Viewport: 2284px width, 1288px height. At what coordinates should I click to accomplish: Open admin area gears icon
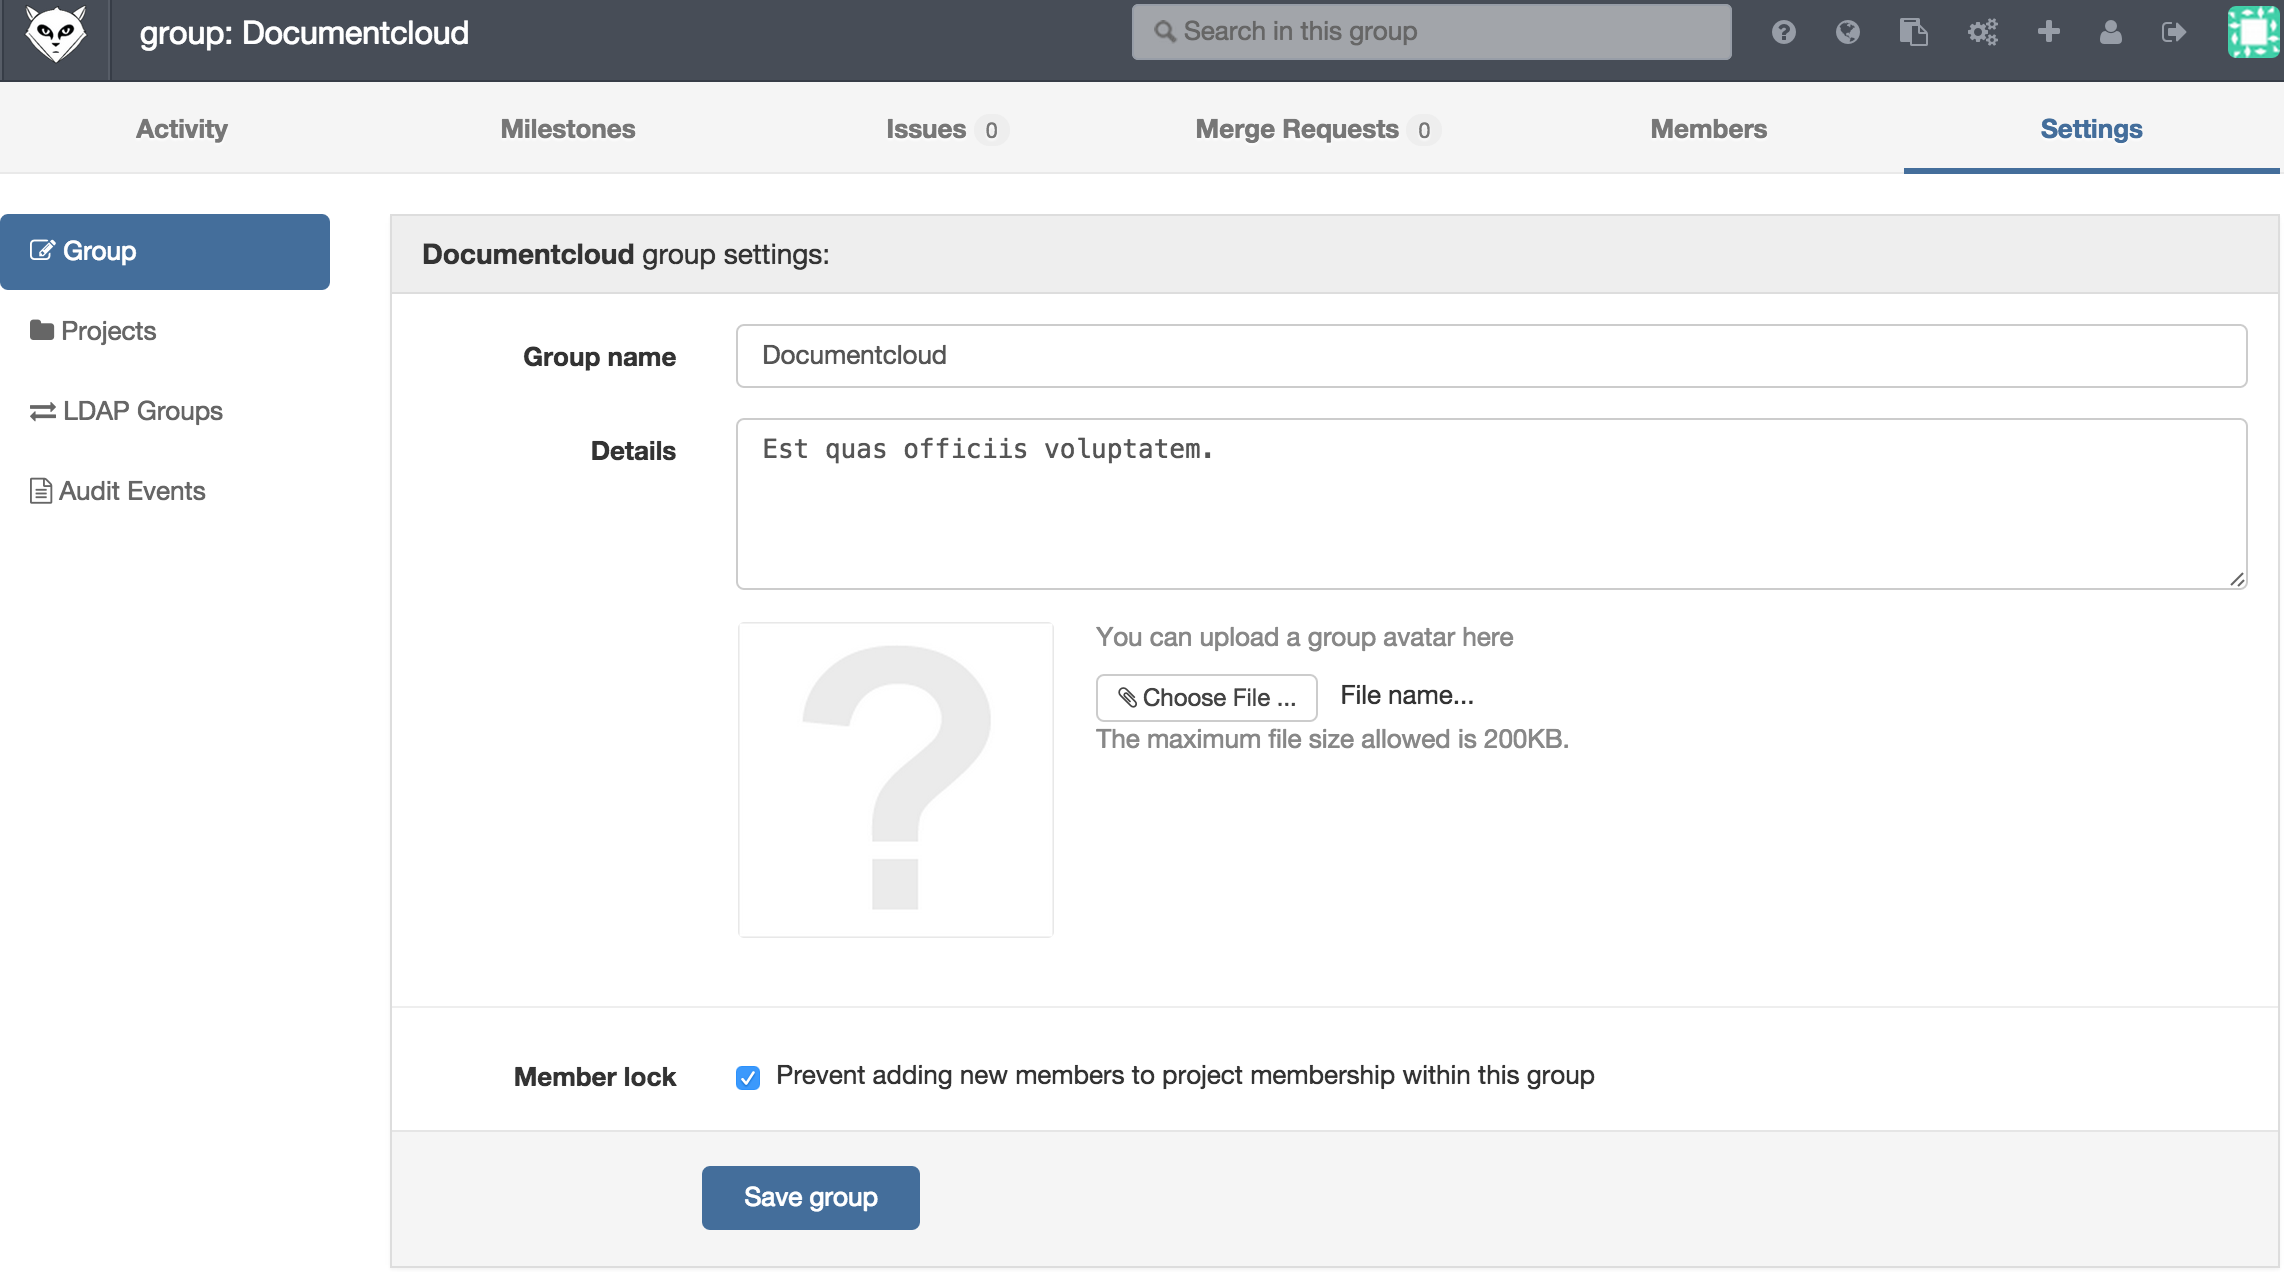pyautogui.click(x=1982, y=32)
